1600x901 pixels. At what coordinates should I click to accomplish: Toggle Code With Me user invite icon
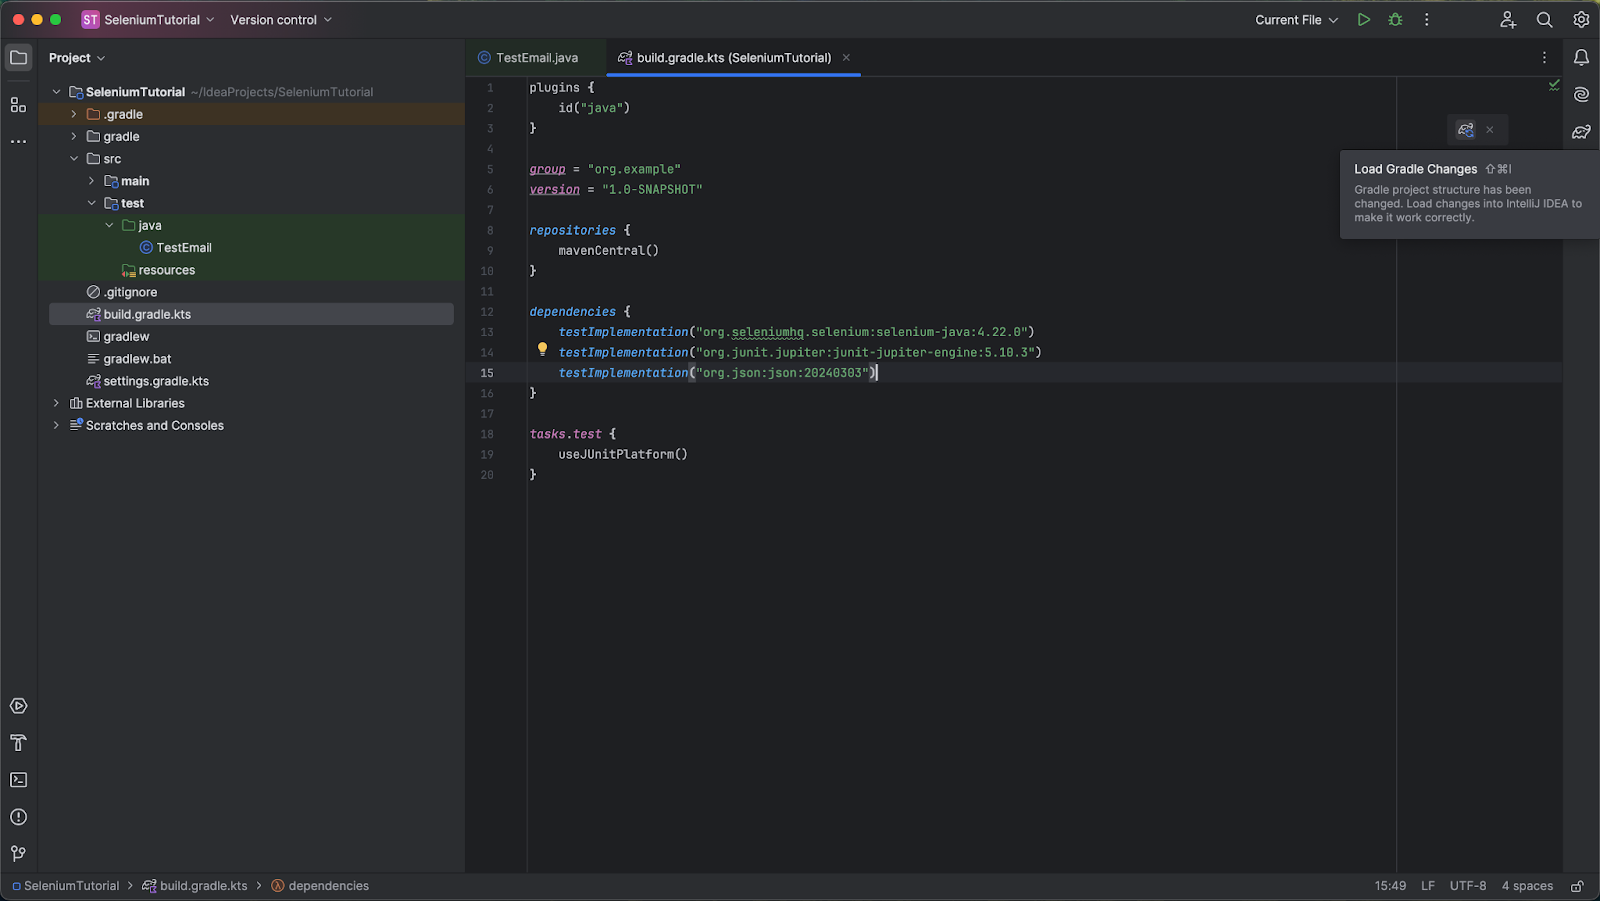(1508, 19)
